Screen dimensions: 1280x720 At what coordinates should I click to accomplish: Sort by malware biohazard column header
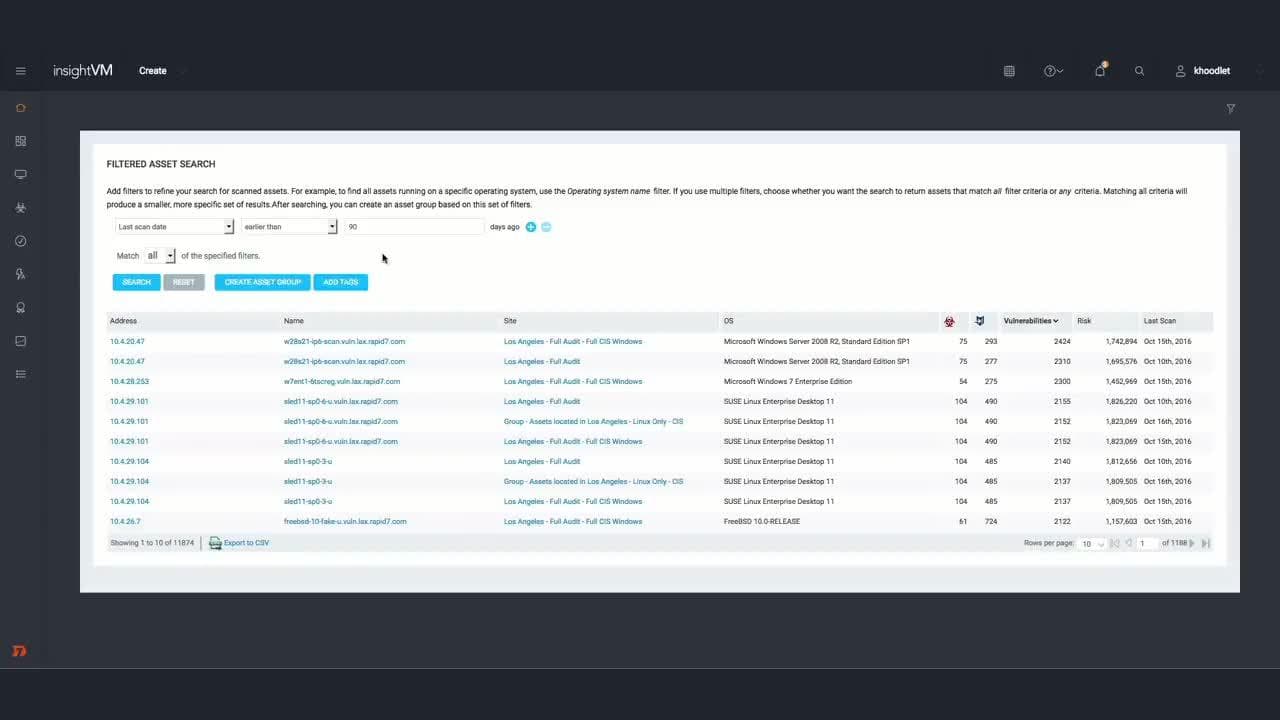(x=949, y=321)
